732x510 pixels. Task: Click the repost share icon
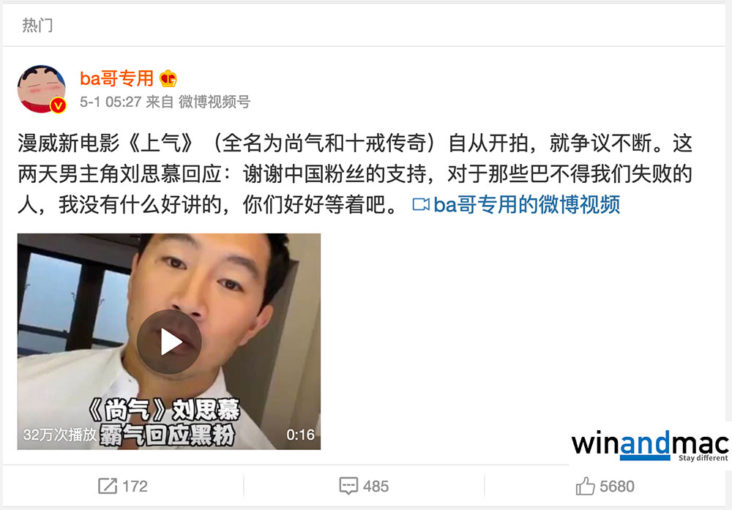click(x=107, y=486)
